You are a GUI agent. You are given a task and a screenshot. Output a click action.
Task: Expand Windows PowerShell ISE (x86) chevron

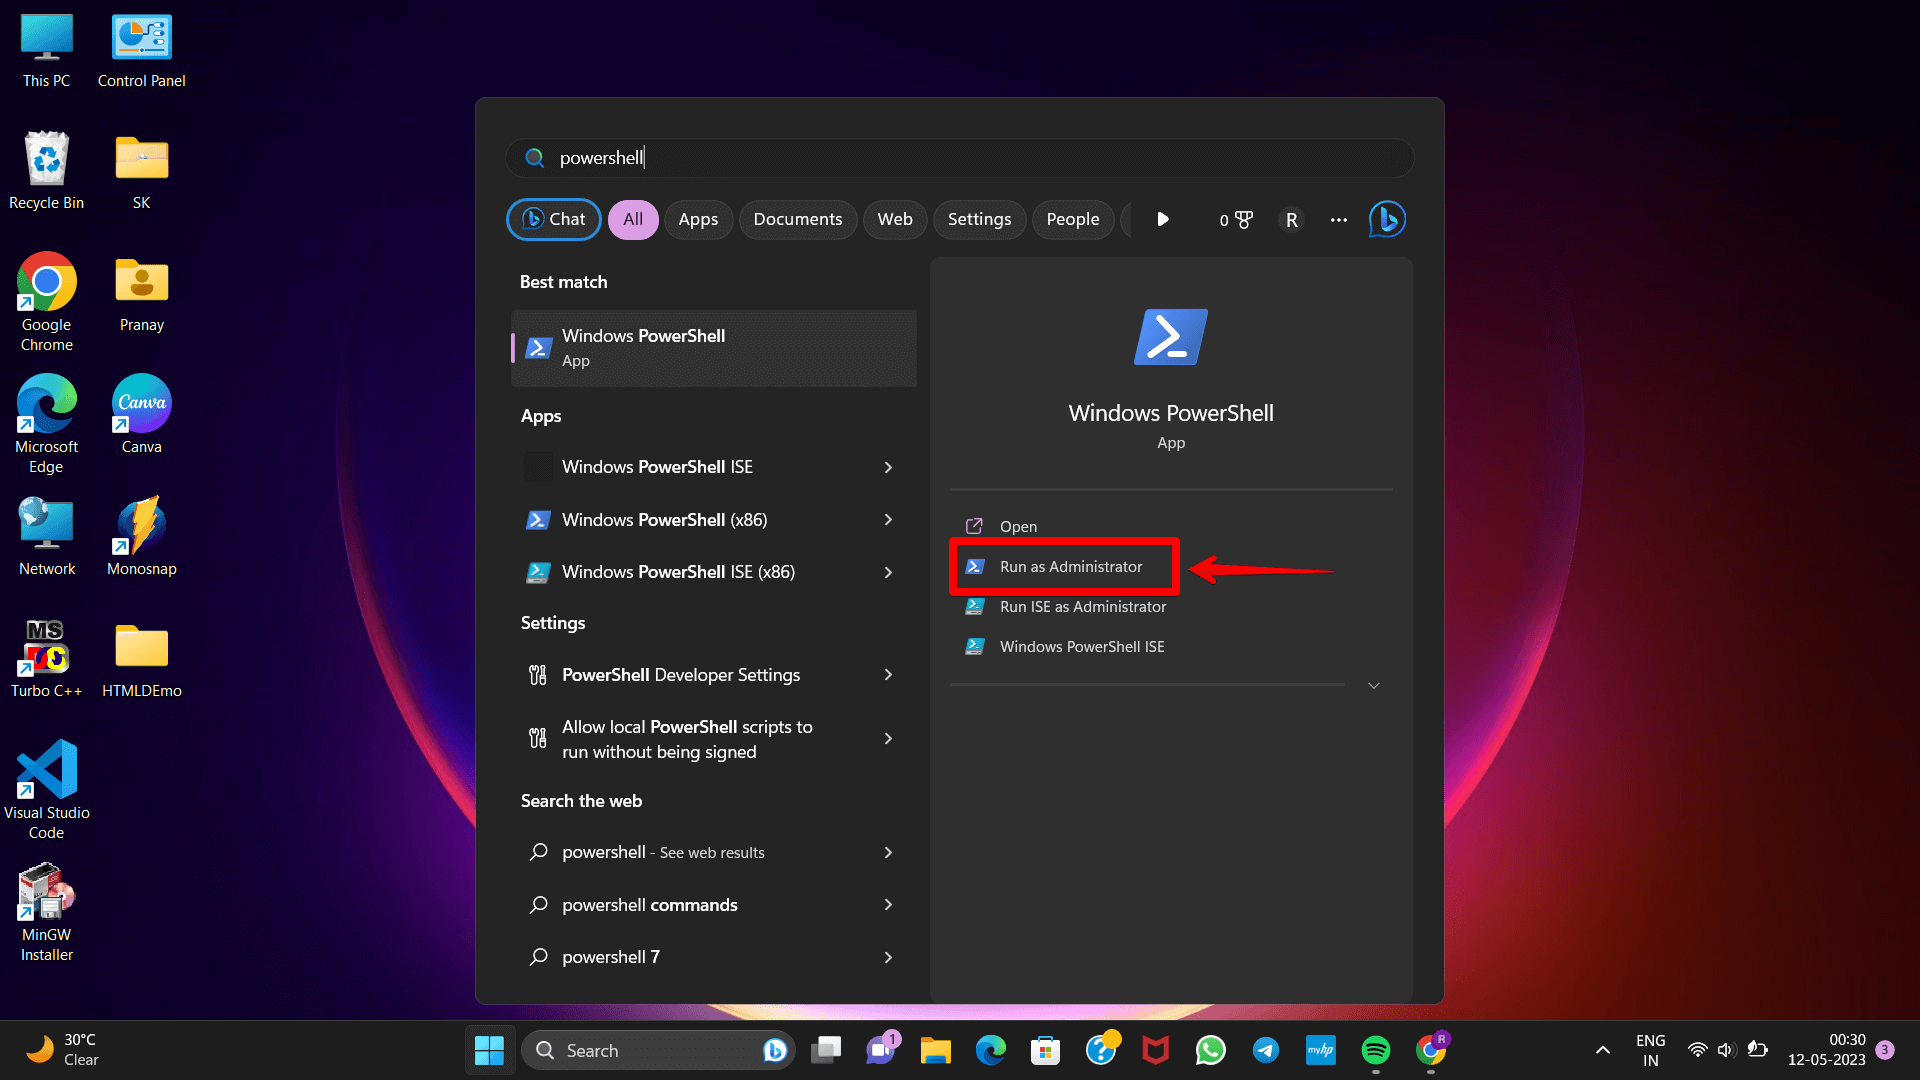coord(888,572)
